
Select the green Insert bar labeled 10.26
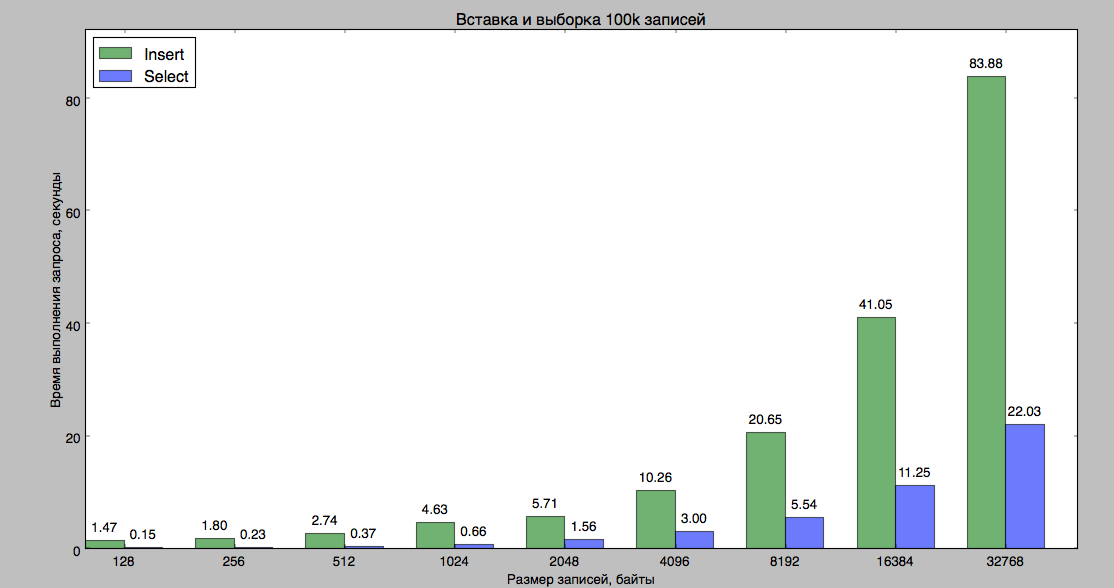pos(655,519)
